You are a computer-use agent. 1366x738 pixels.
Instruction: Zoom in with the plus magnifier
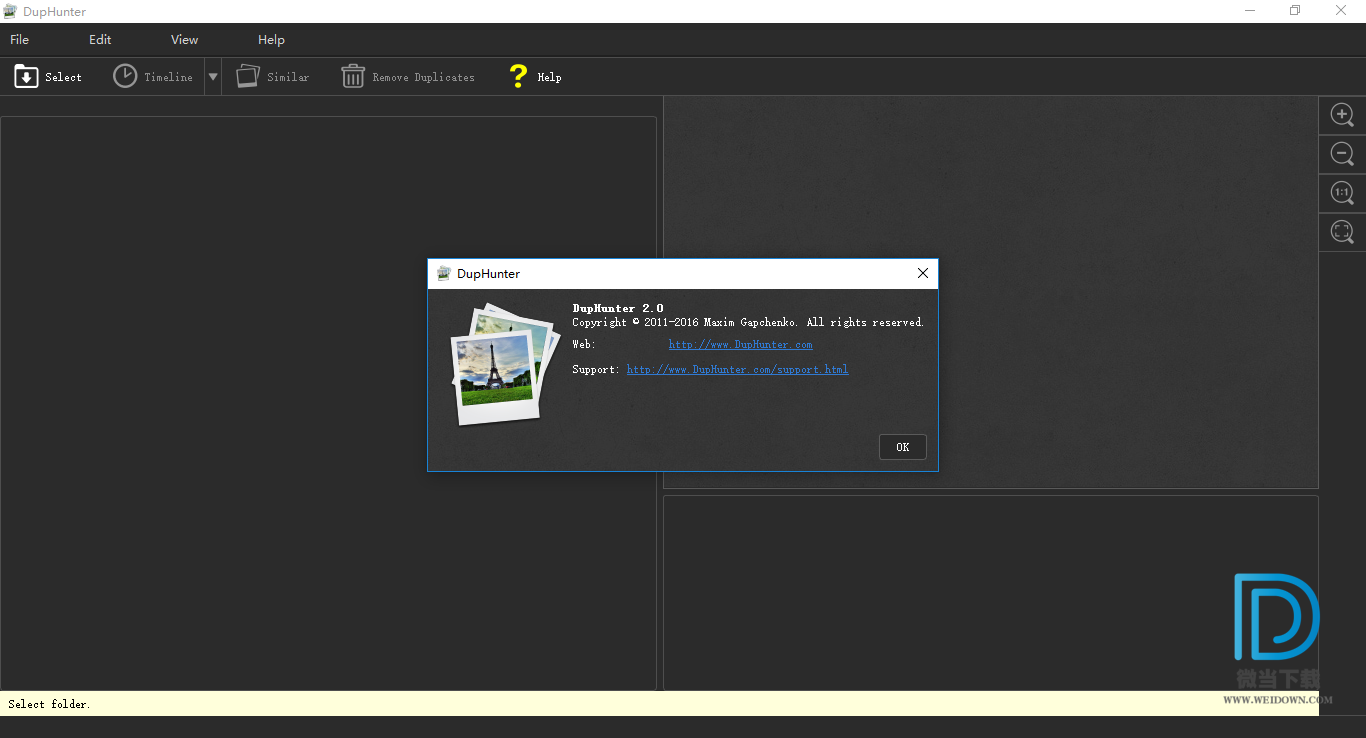point(1342,115)
